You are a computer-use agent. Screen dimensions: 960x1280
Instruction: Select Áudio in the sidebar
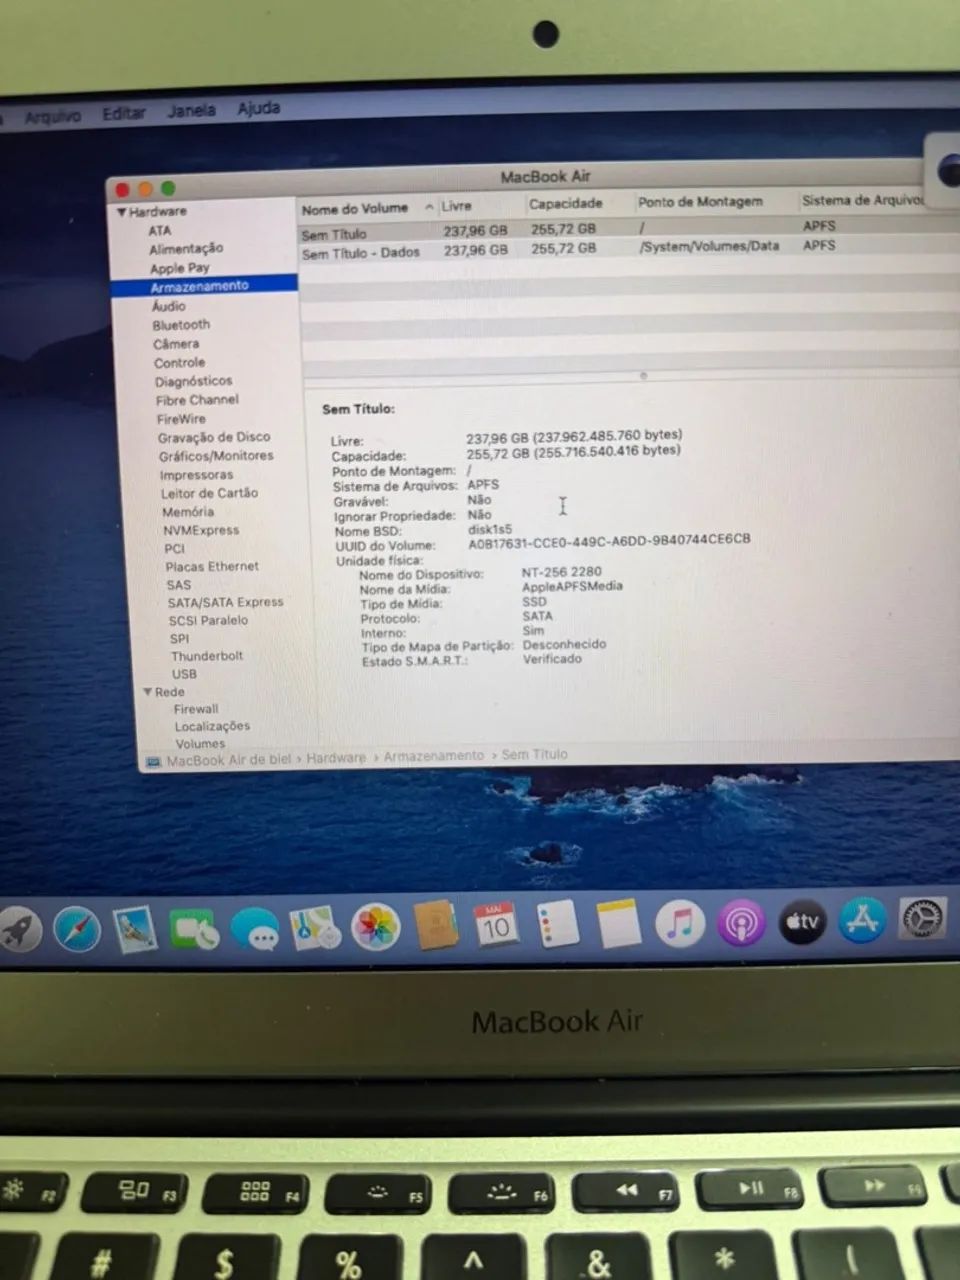[169, 306]
